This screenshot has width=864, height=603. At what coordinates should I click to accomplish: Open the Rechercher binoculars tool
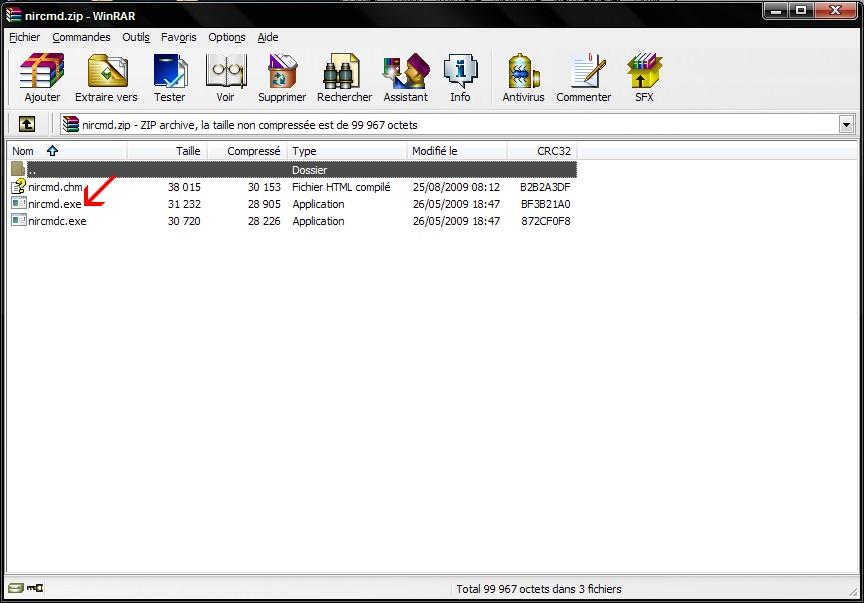coord(342,71)
